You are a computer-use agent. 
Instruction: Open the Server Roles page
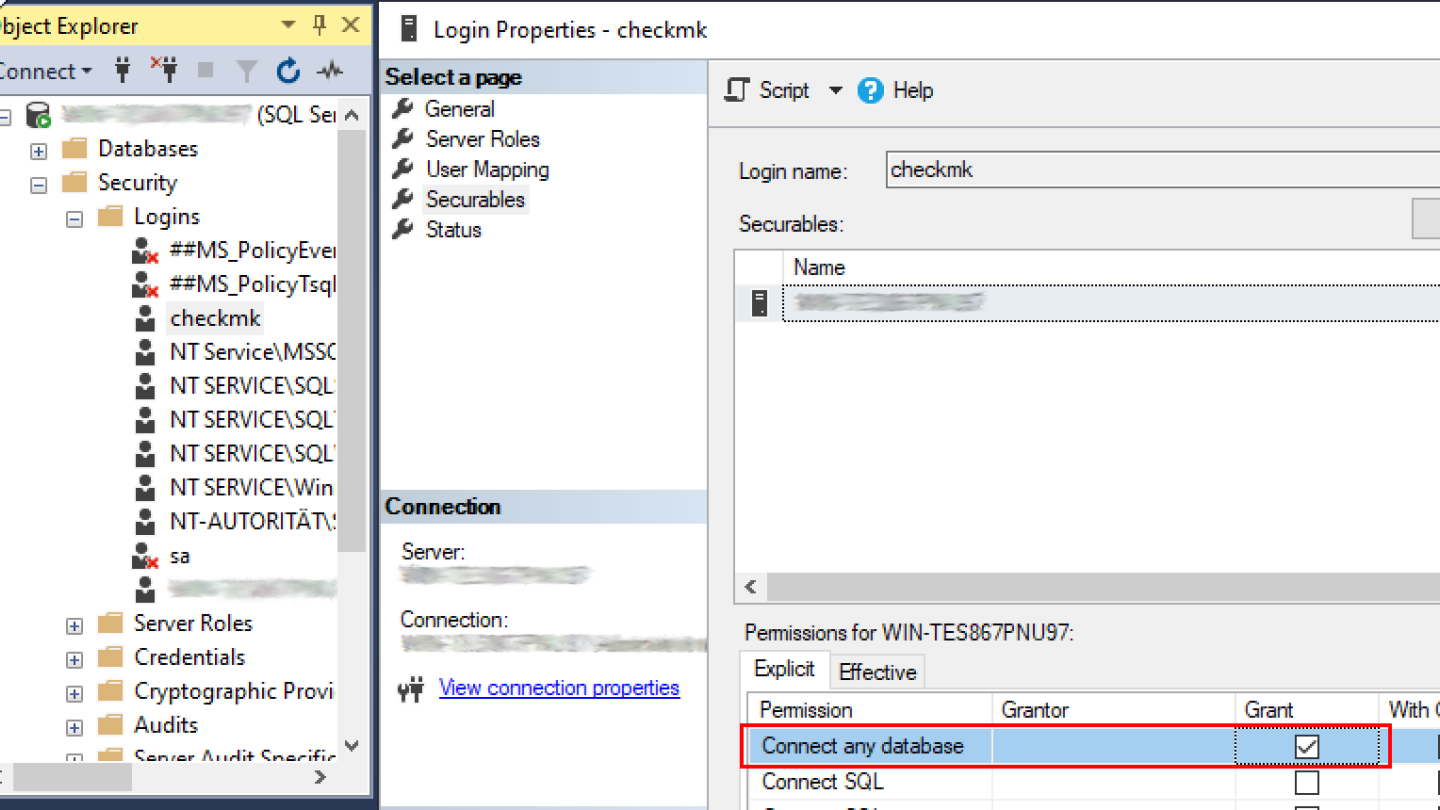tap(482, 139)
